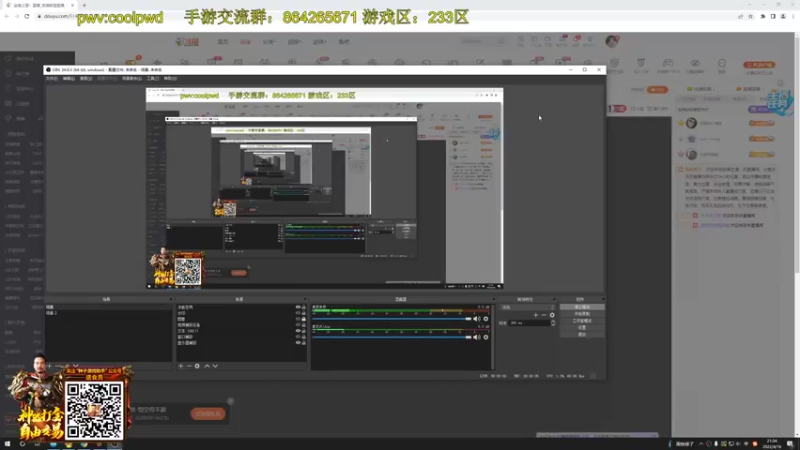Open the 工具 menu in OBS
This screenshot has width=800, height=450.
pos(153,79)
